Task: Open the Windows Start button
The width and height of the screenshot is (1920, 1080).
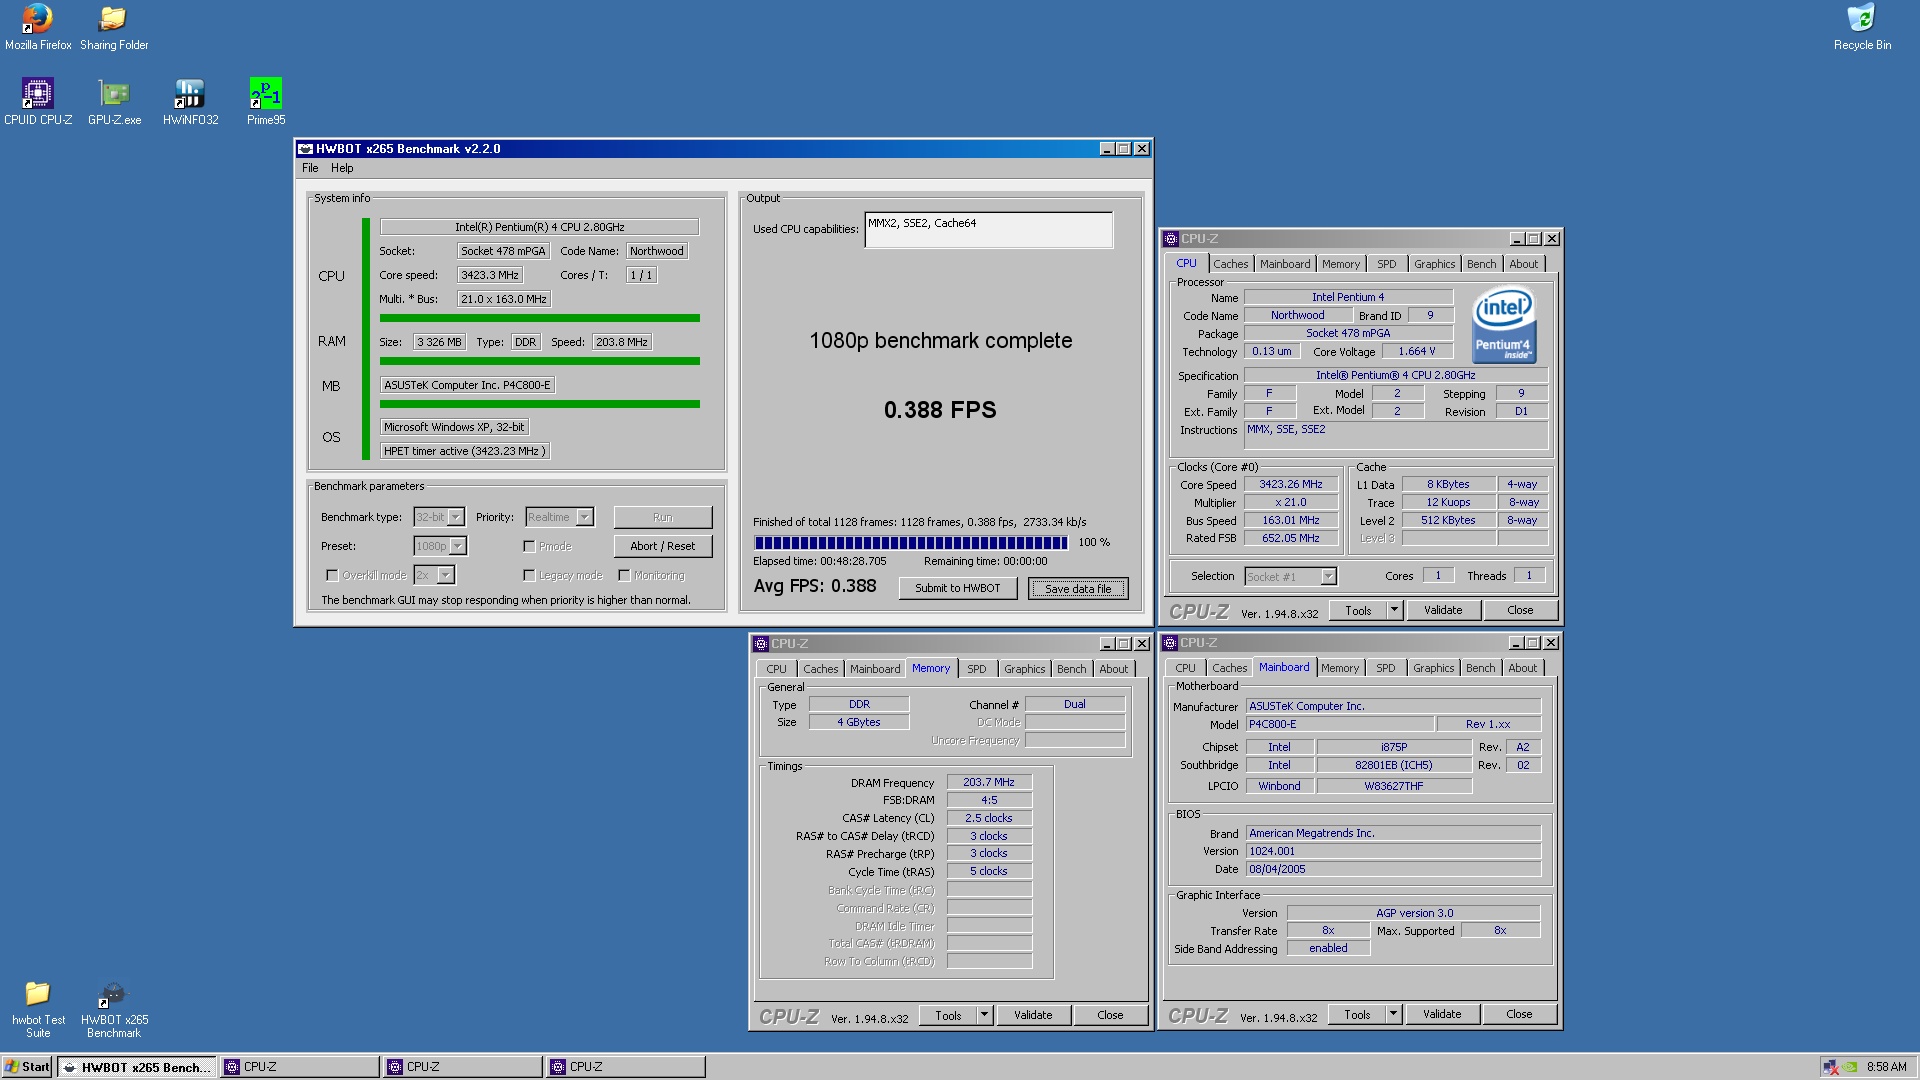Action: [x=27, y=1067]
